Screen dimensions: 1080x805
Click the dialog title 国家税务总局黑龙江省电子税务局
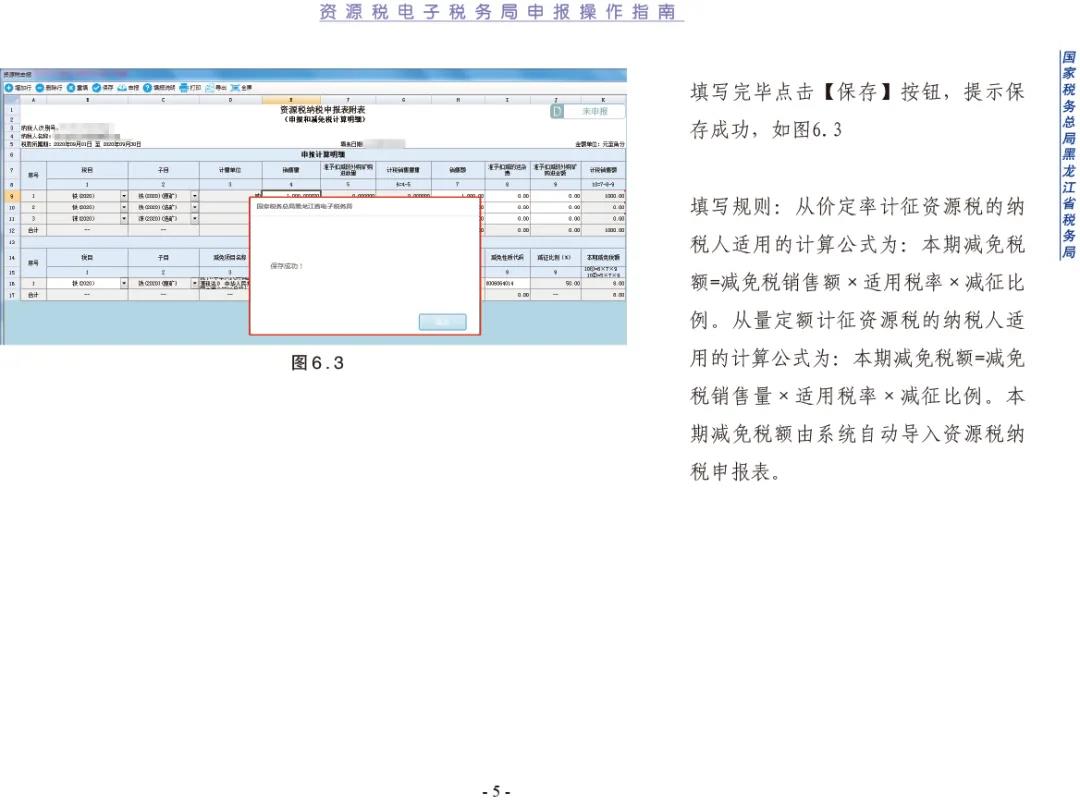[304, 206]
